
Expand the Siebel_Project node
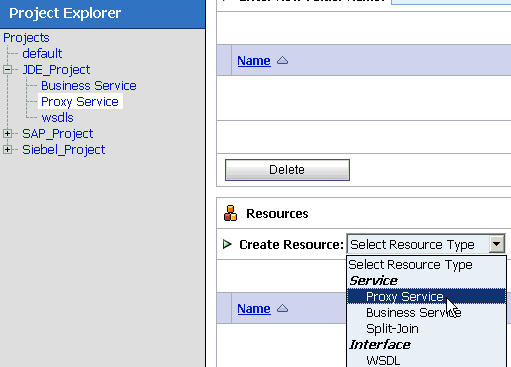[x=7, y=150]
